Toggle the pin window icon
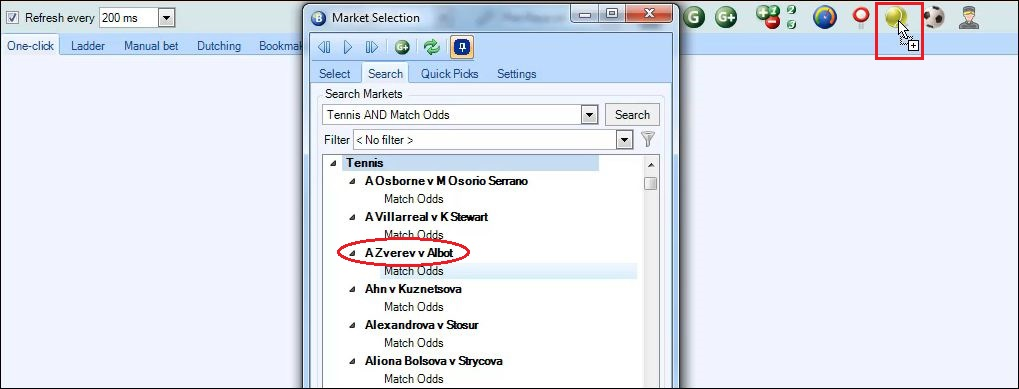The width and height of the screenshot is (1019, 389). click(x=462, y=47)
